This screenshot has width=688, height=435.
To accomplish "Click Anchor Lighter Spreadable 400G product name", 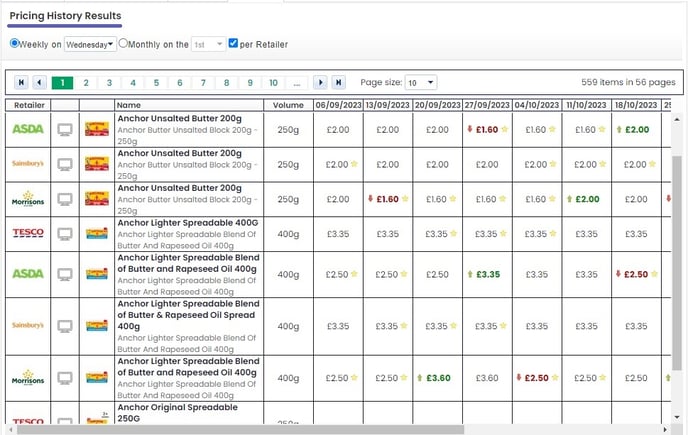I will pyautogui.click(x=188, y=223).
